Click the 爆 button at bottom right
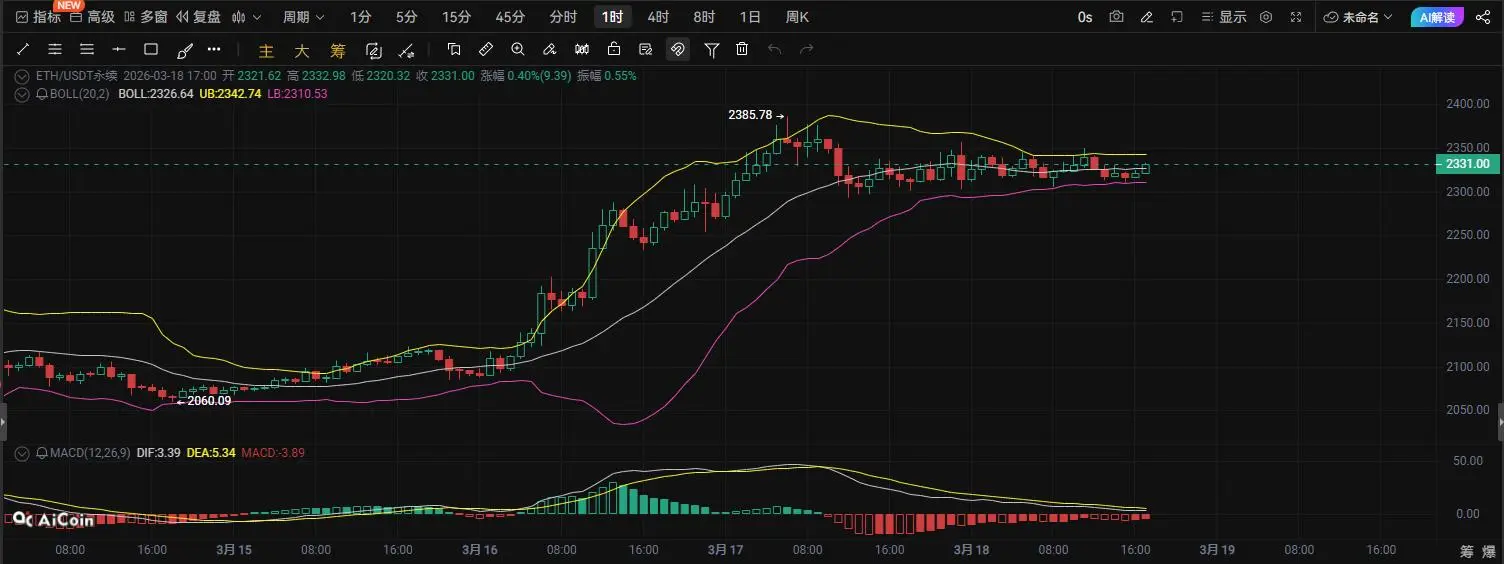The height and width of the screenshot is (564, 1504). click(x=1489, y=551)
